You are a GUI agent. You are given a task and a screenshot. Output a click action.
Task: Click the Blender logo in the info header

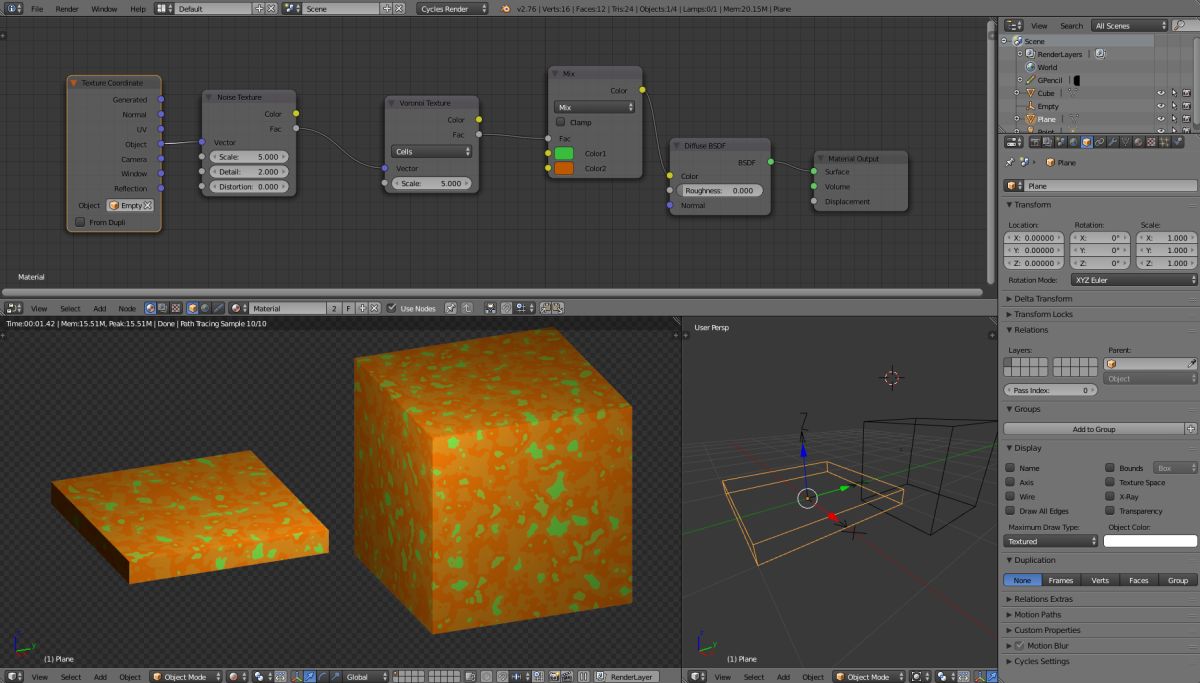(507, 8)
